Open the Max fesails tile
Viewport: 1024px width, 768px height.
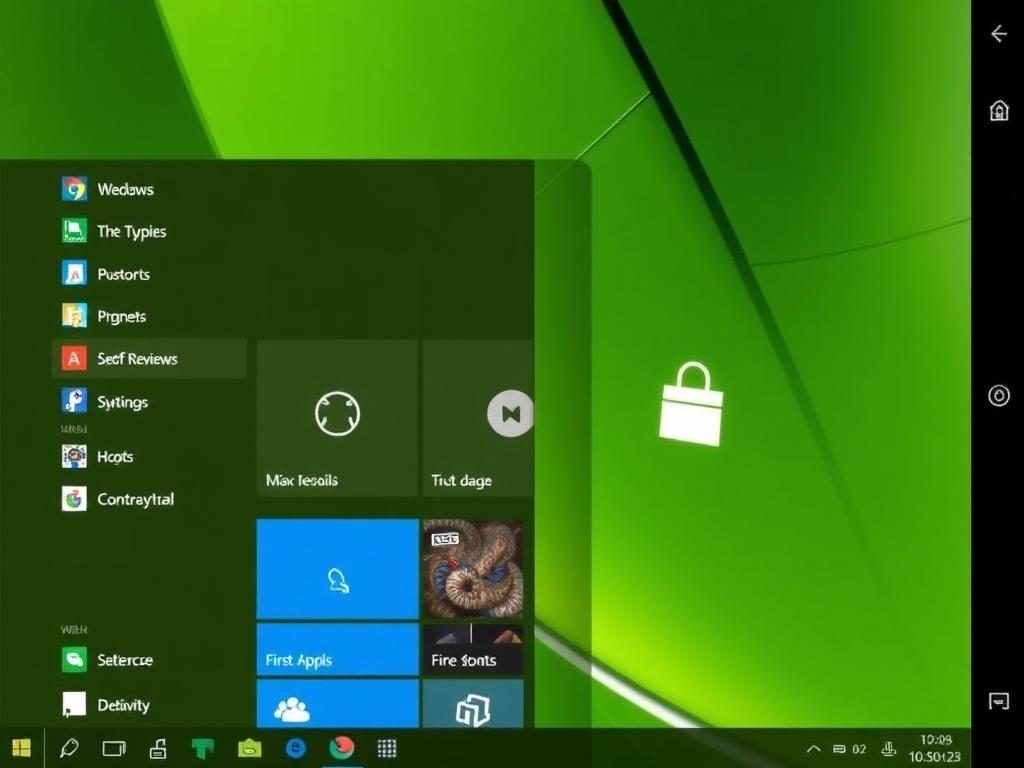(x=336, y=417)
